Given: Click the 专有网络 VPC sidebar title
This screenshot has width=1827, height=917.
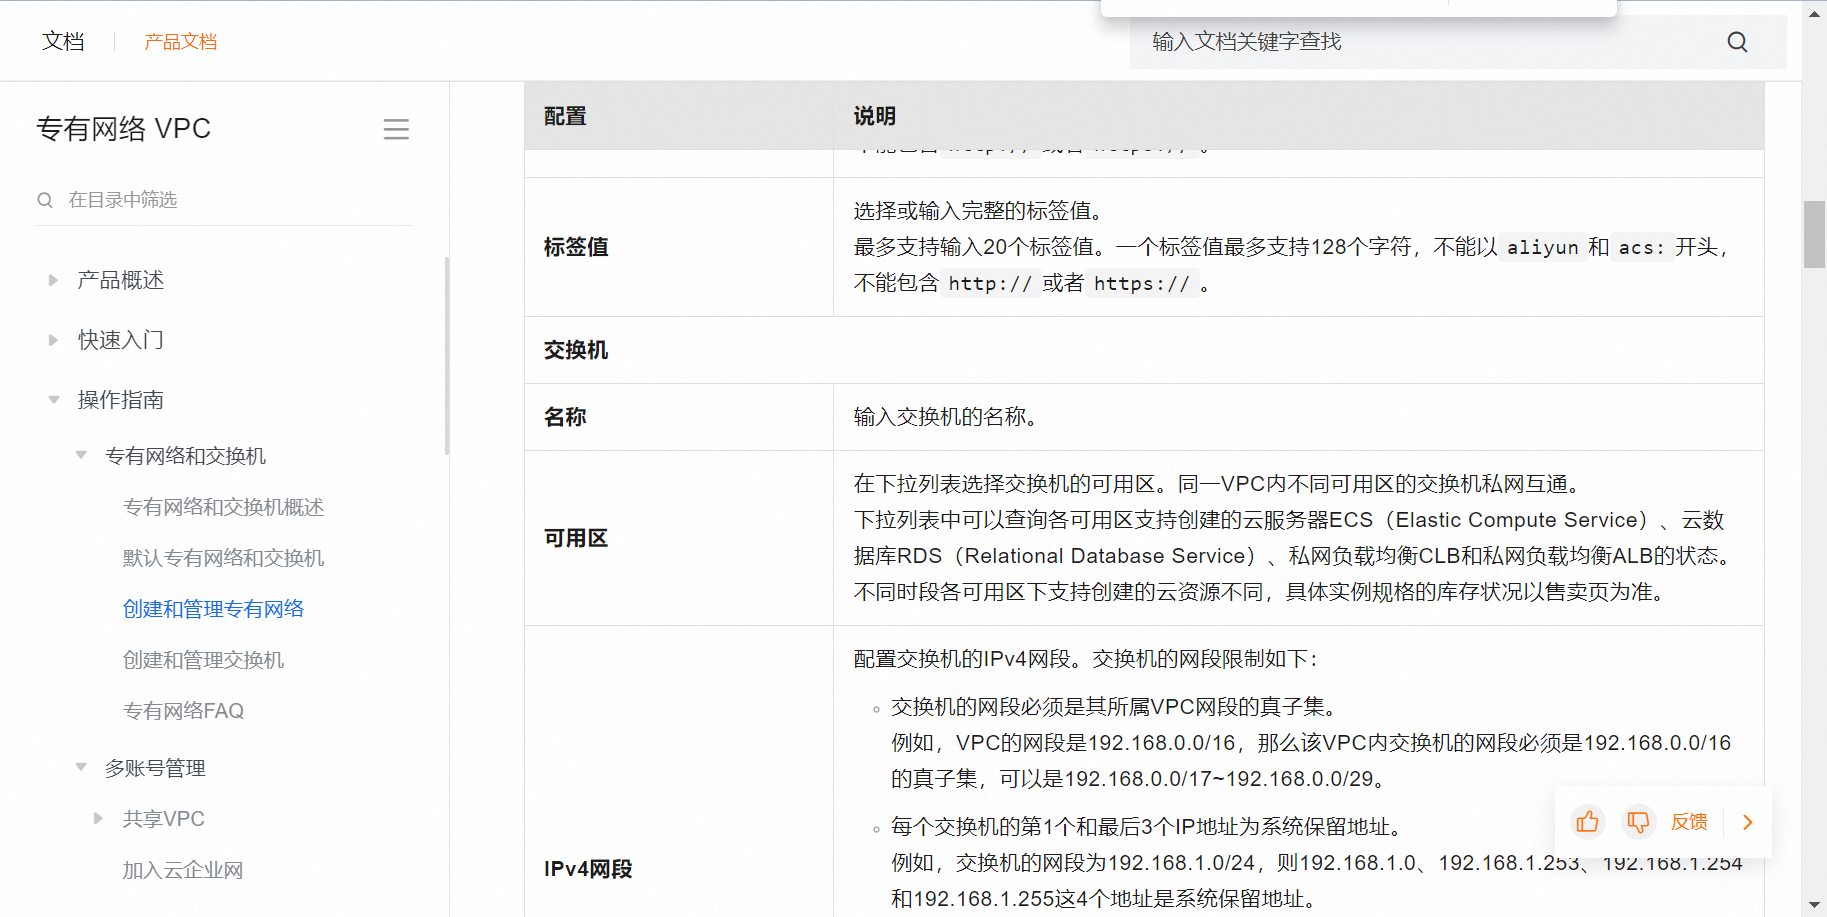Looking at the screenshot, I should (x=123, y=129).
